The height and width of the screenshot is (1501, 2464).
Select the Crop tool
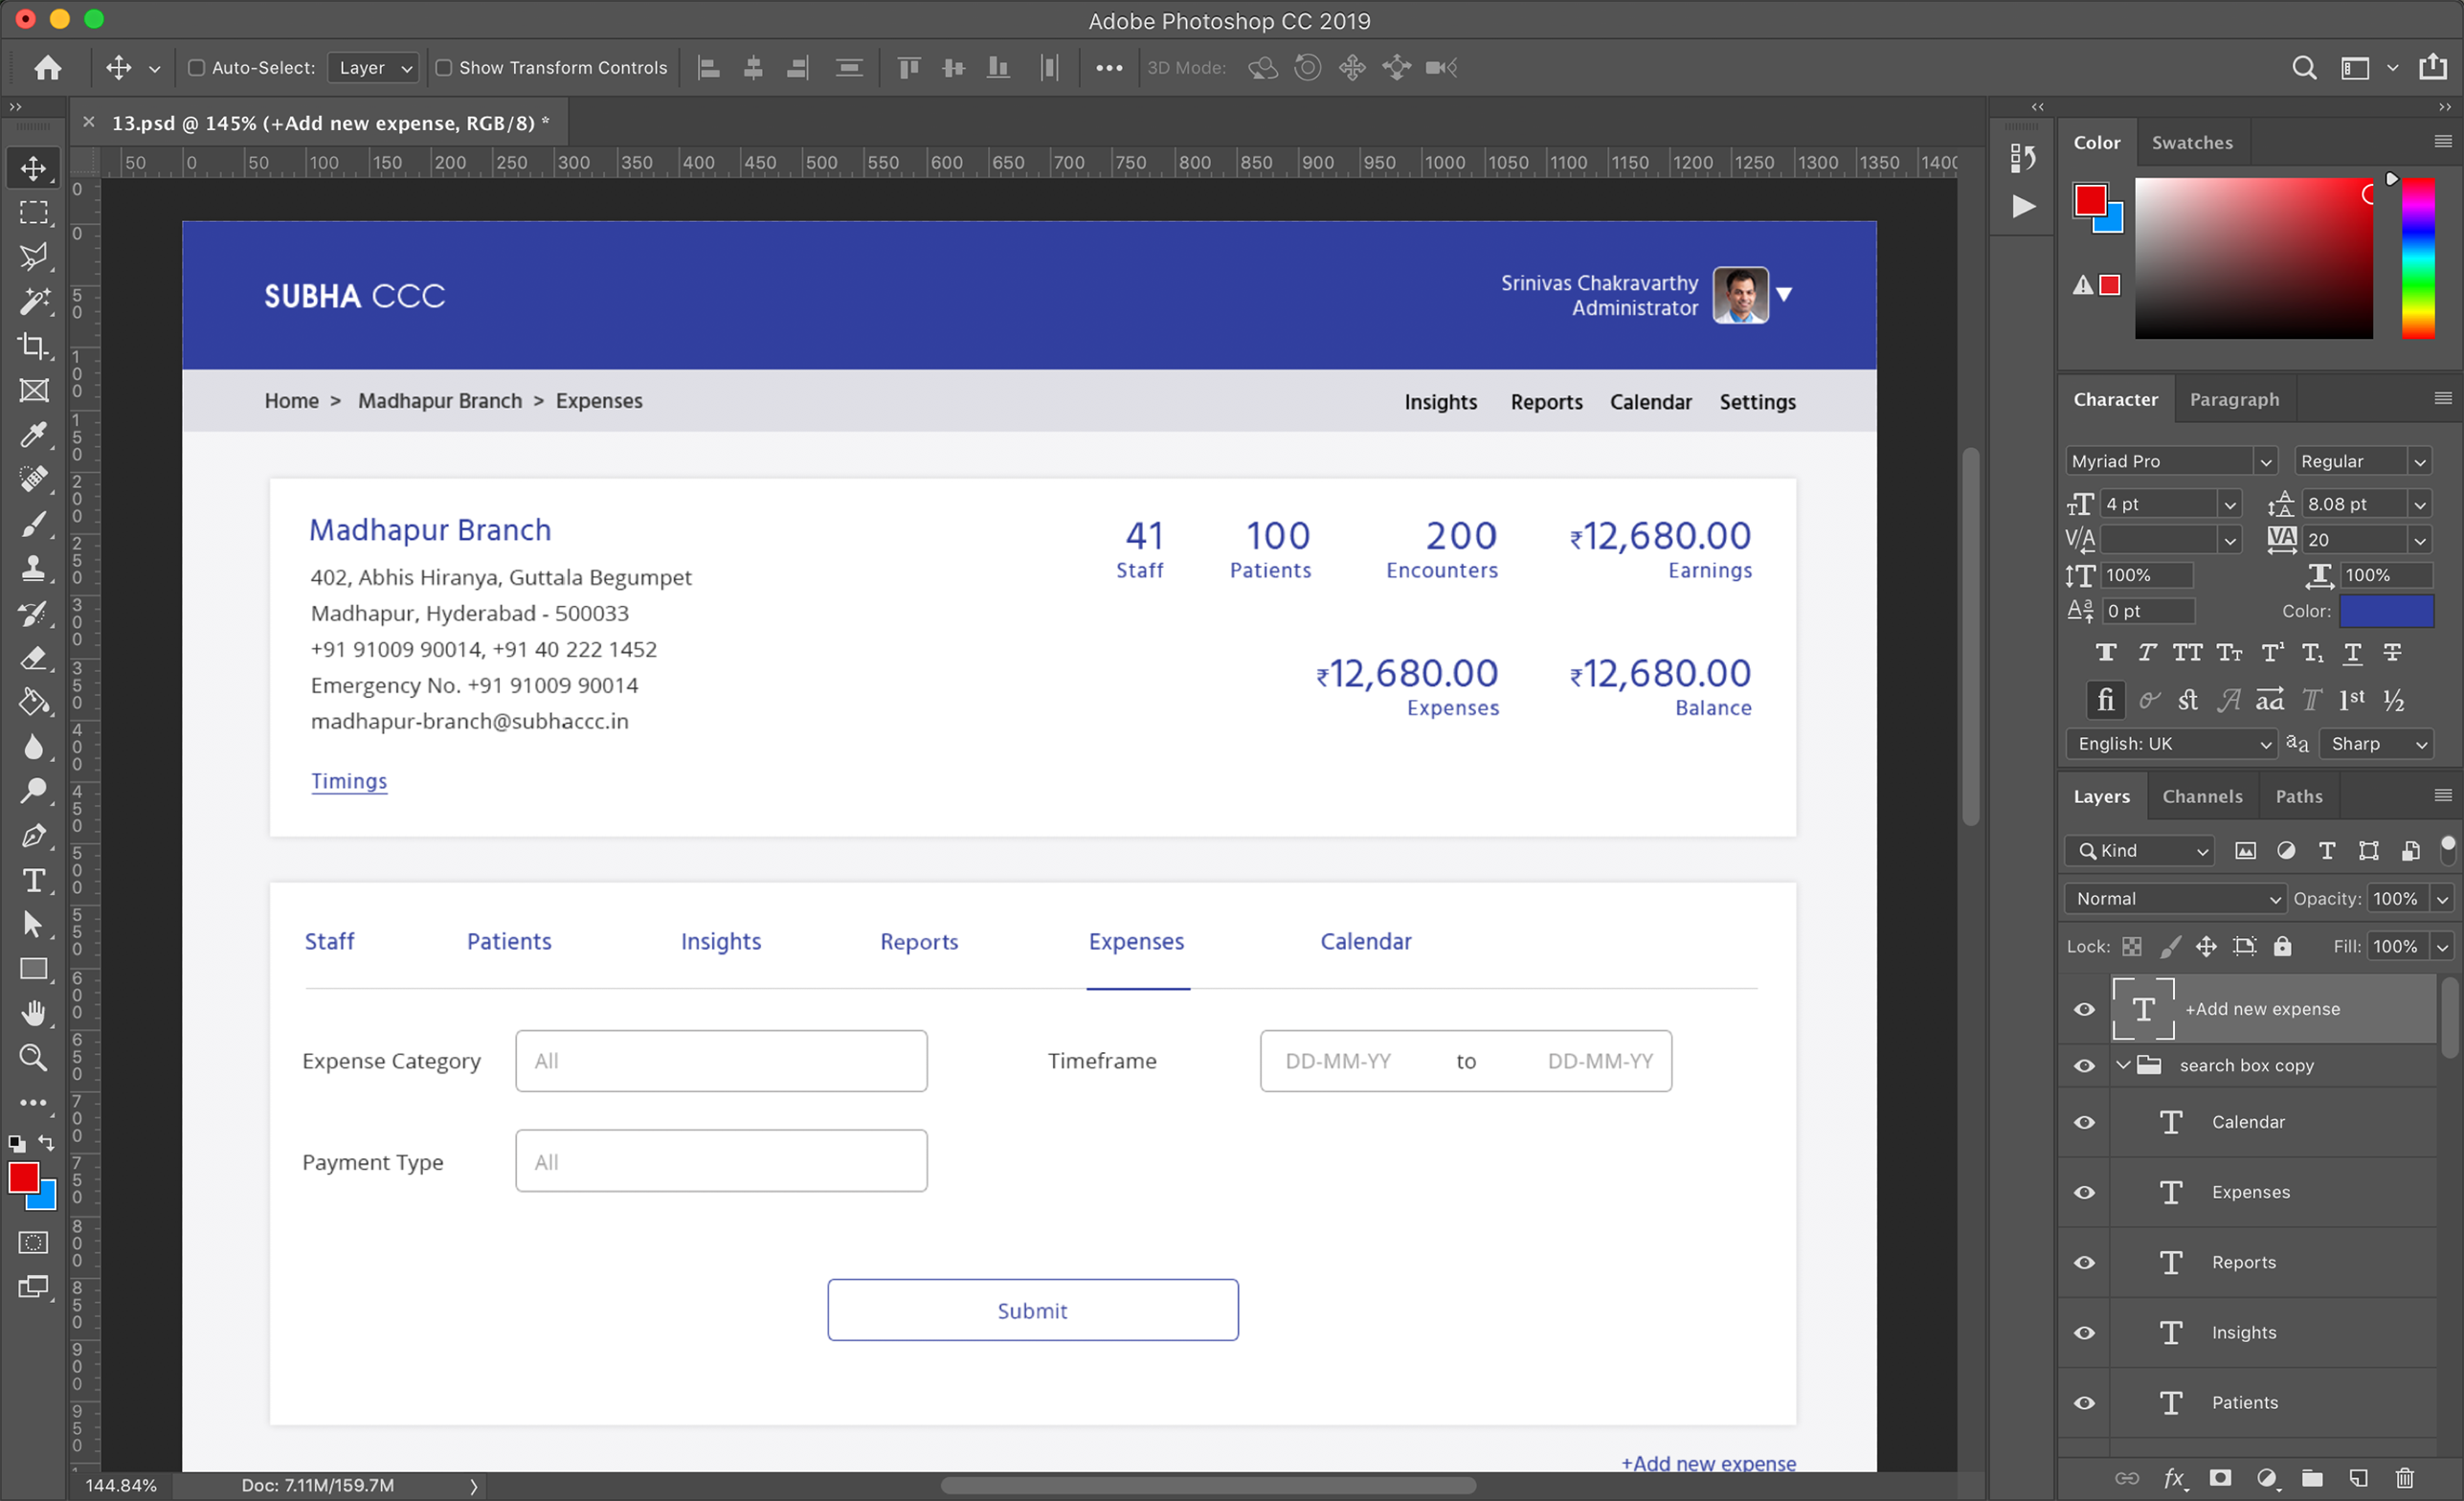coord(33,346)
